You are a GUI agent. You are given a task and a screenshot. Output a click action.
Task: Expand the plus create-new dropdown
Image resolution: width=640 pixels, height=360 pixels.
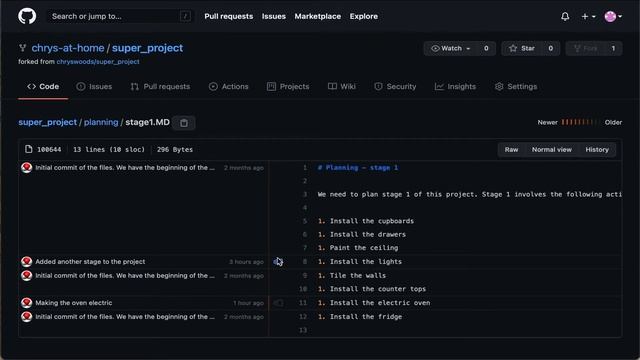point(588,16)
